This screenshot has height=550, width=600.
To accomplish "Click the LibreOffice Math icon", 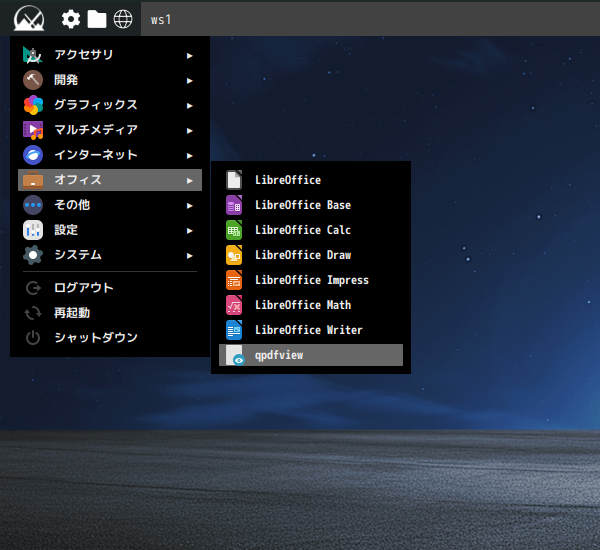I will [x=234, y=305].
